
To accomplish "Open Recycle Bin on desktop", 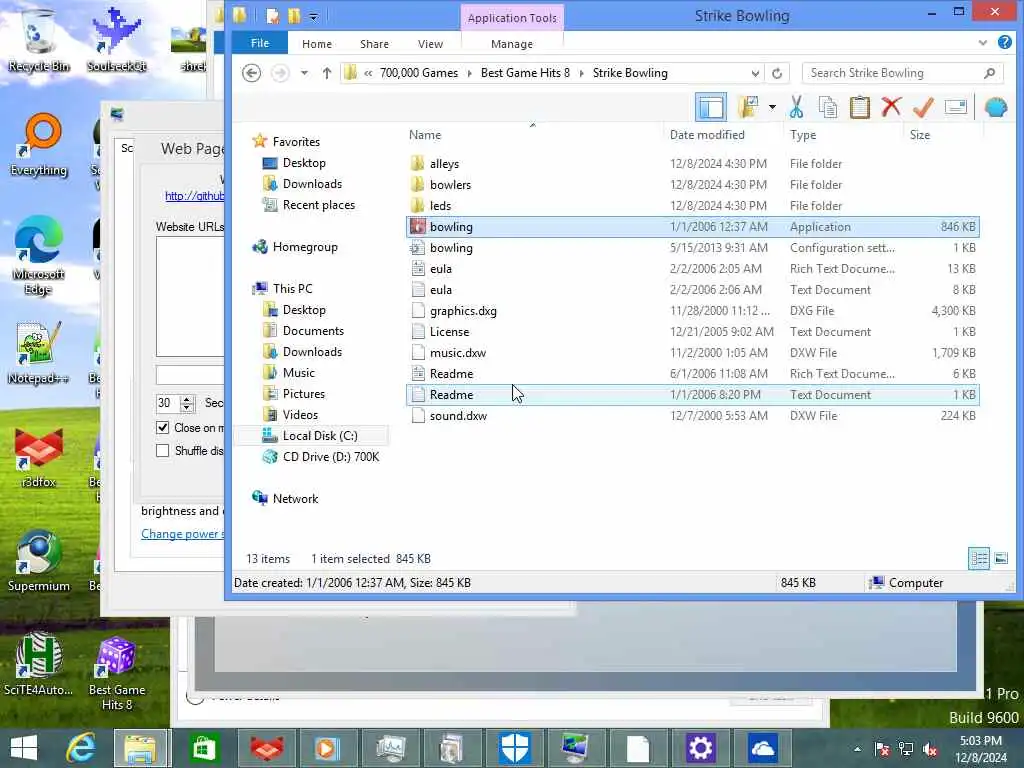I will coord(39,39).
